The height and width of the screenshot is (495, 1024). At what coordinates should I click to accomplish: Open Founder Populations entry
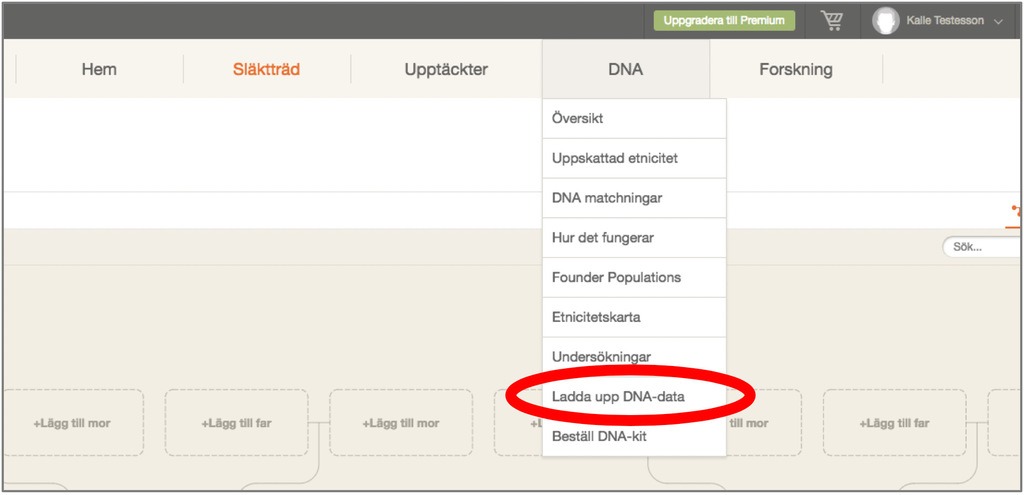(x=616, y=277)
